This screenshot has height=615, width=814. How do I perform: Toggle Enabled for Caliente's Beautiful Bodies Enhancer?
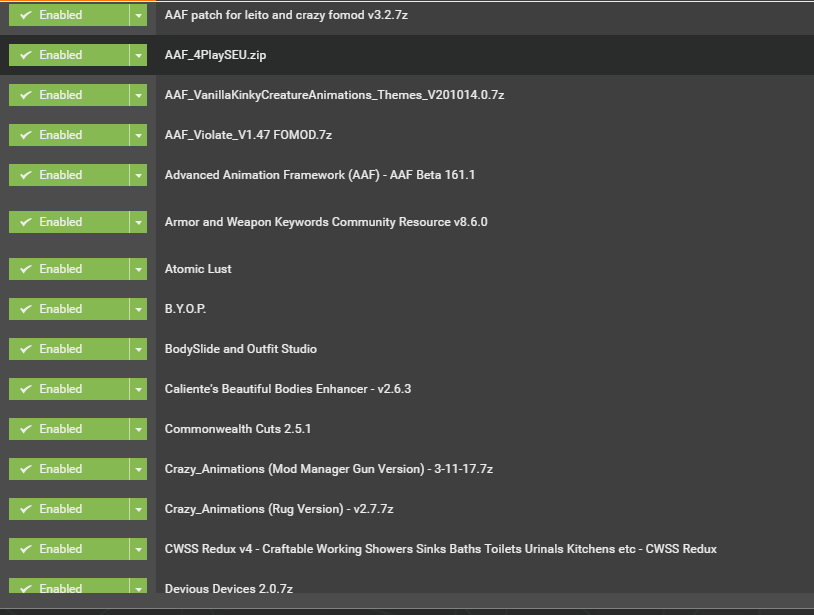click(69, 389)
